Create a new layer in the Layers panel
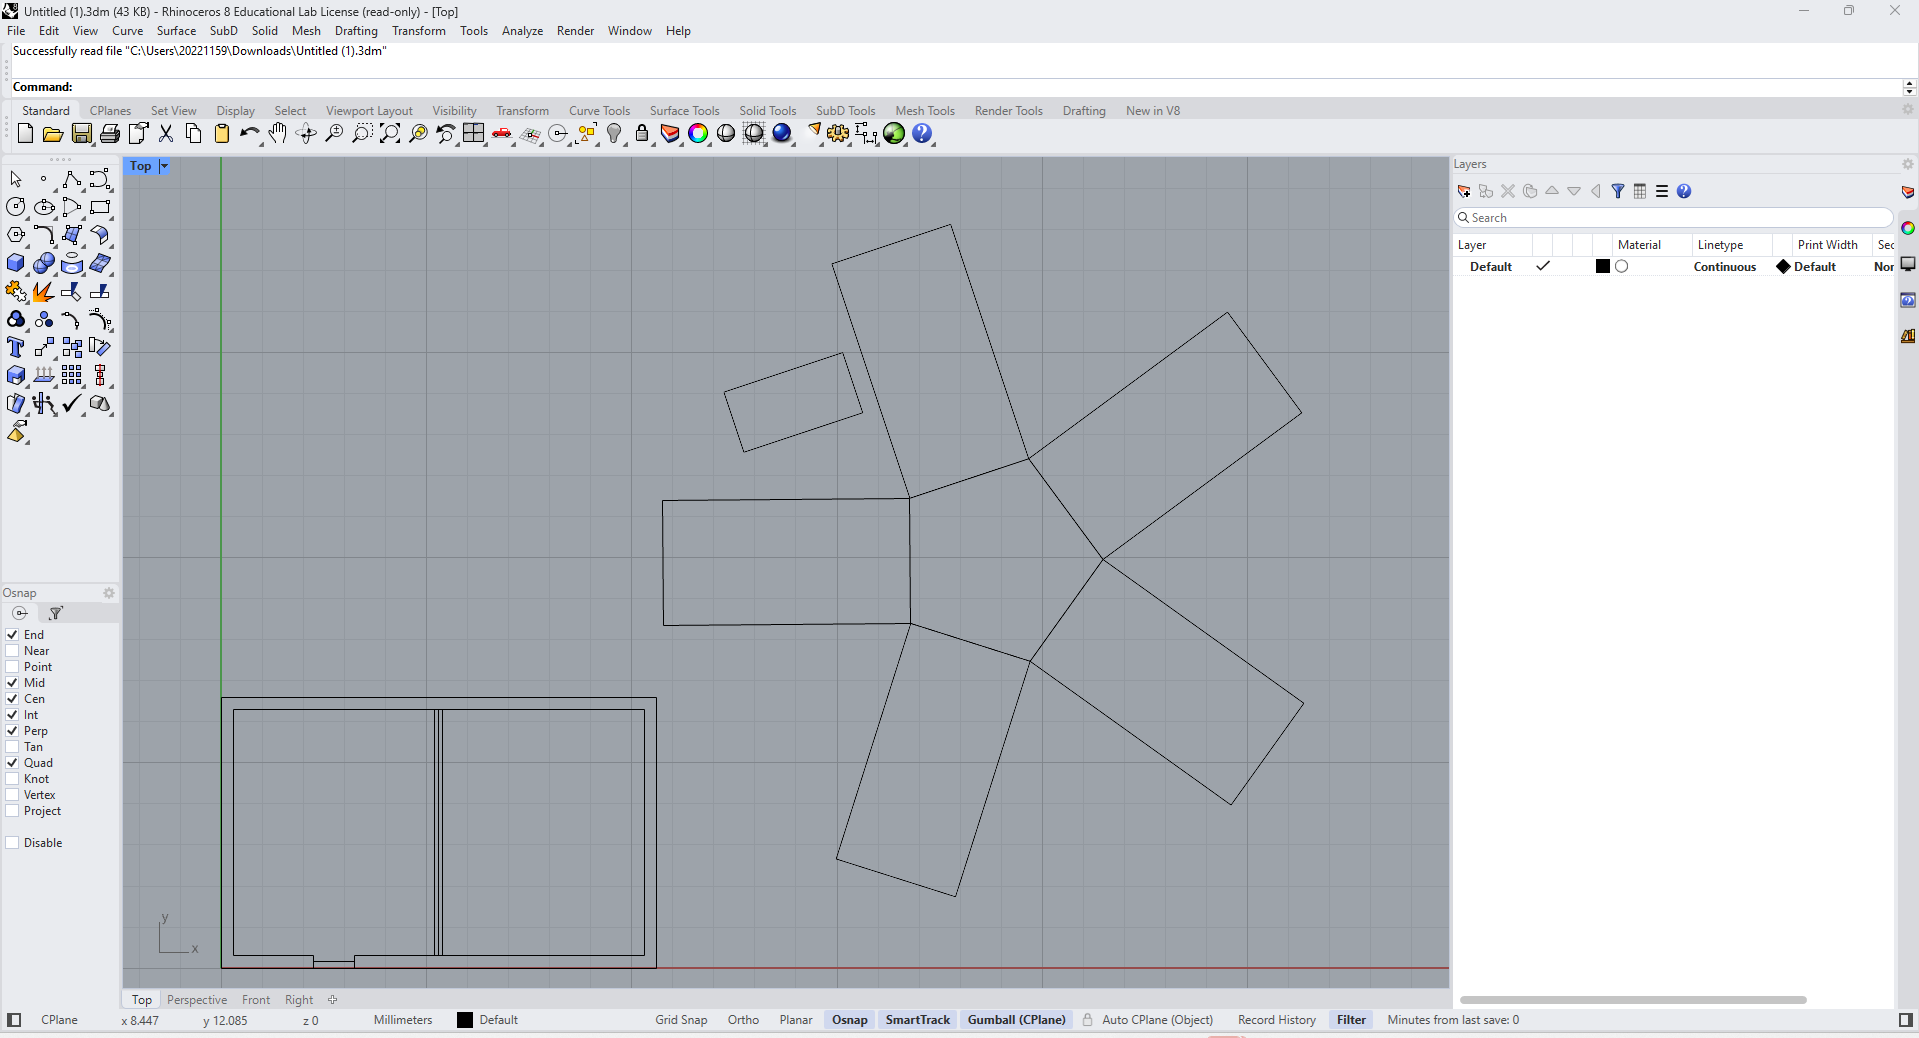The width and height of the screenshot is (1919, 1038). [1464, 191]
